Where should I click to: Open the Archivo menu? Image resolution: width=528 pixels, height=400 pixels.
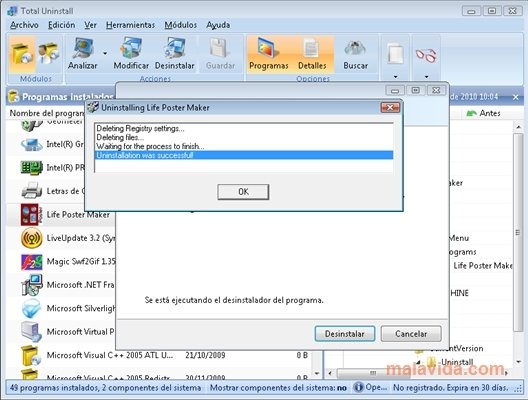click(x=24, y=25)
